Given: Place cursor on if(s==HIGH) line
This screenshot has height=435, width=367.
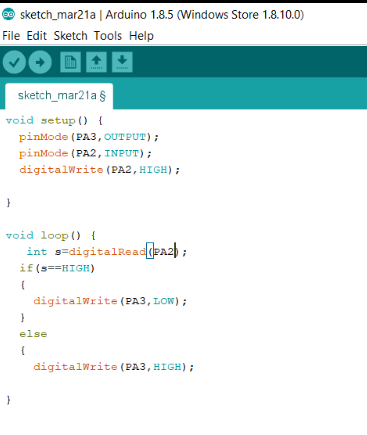Looking at the screenshot, I should [57, 268].
